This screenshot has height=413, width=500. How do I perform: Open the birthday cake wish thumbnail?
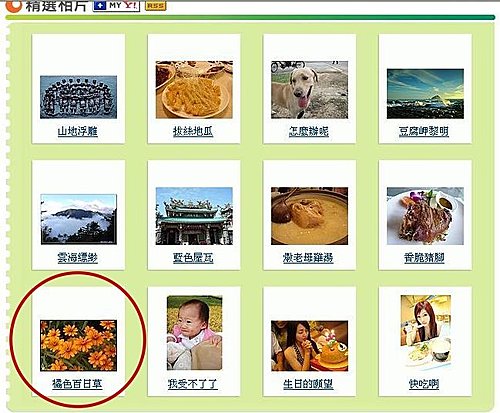309,346
